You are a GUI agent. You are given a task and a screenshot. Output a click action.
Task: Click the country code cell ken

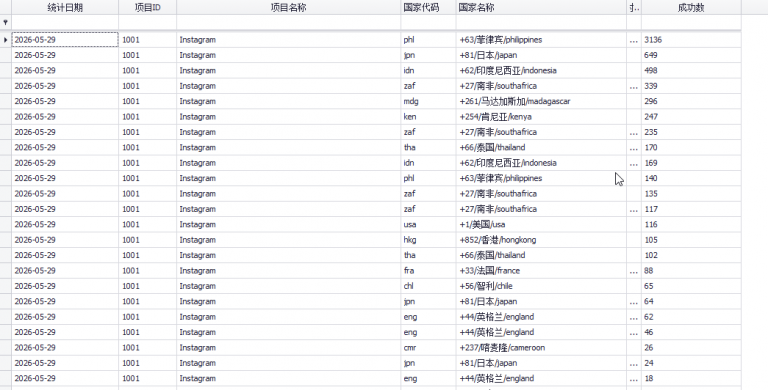[428, 117]
